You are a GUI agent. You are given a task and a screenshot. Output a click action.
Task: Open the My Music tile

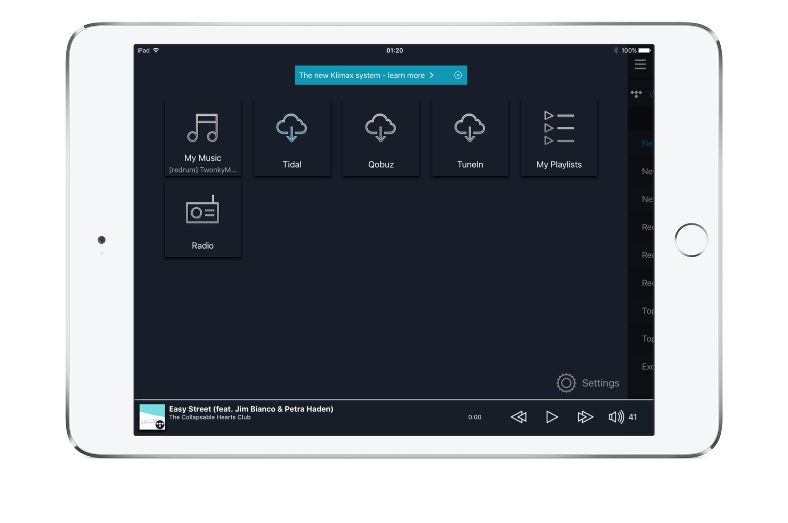pyautogui.click(x=203, y=138)
